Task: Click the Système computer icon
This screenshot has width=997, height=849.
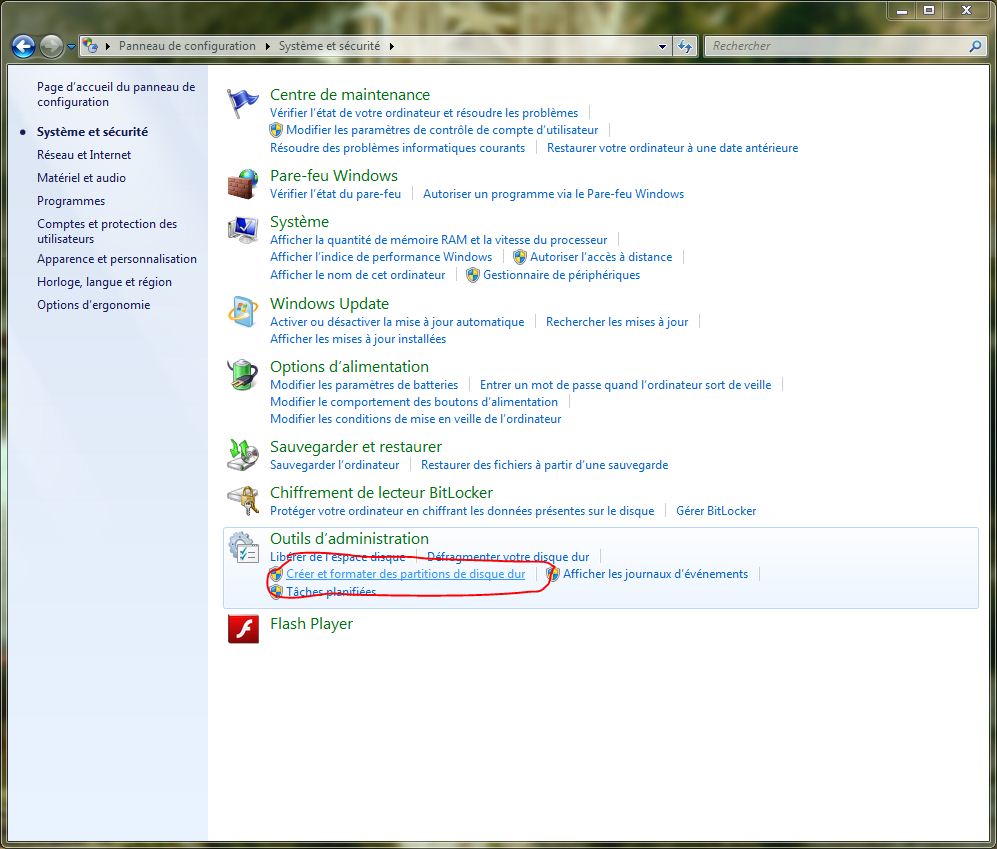Action: 243,230
